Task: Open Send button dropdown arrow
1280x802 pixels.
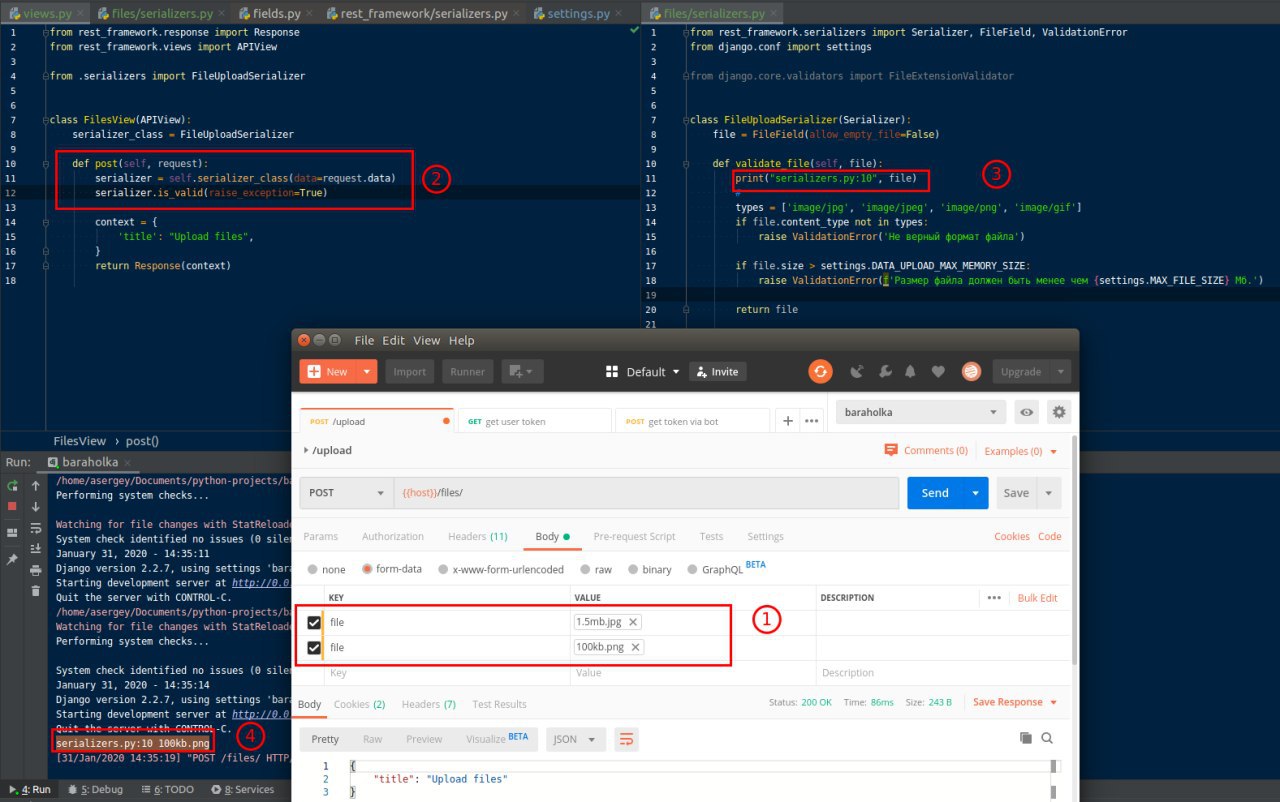Action: 975,493
